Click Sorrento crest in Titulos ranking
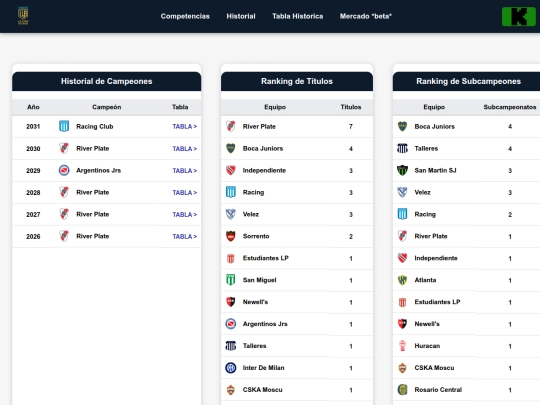Screen dimensions: 540x405 (231, 236)
